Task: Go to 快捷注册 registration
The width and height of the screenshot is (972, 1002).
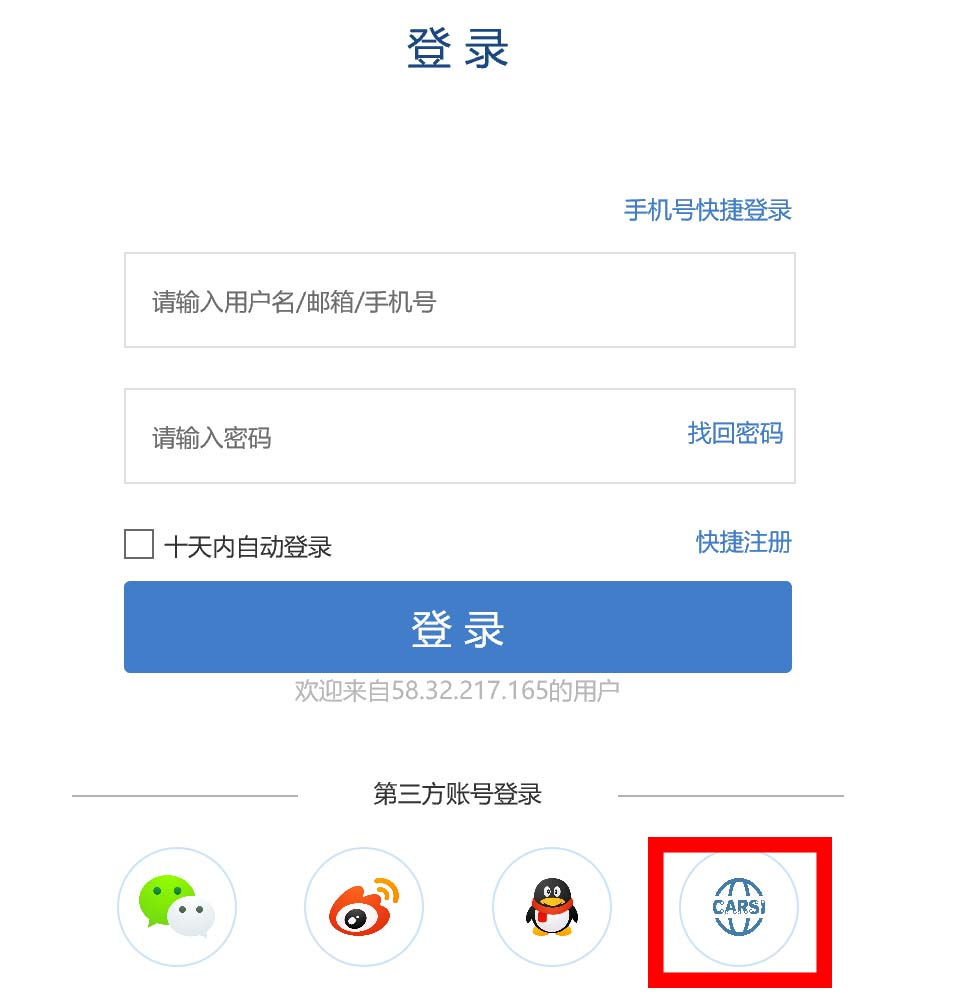Action: pos(744,542)
